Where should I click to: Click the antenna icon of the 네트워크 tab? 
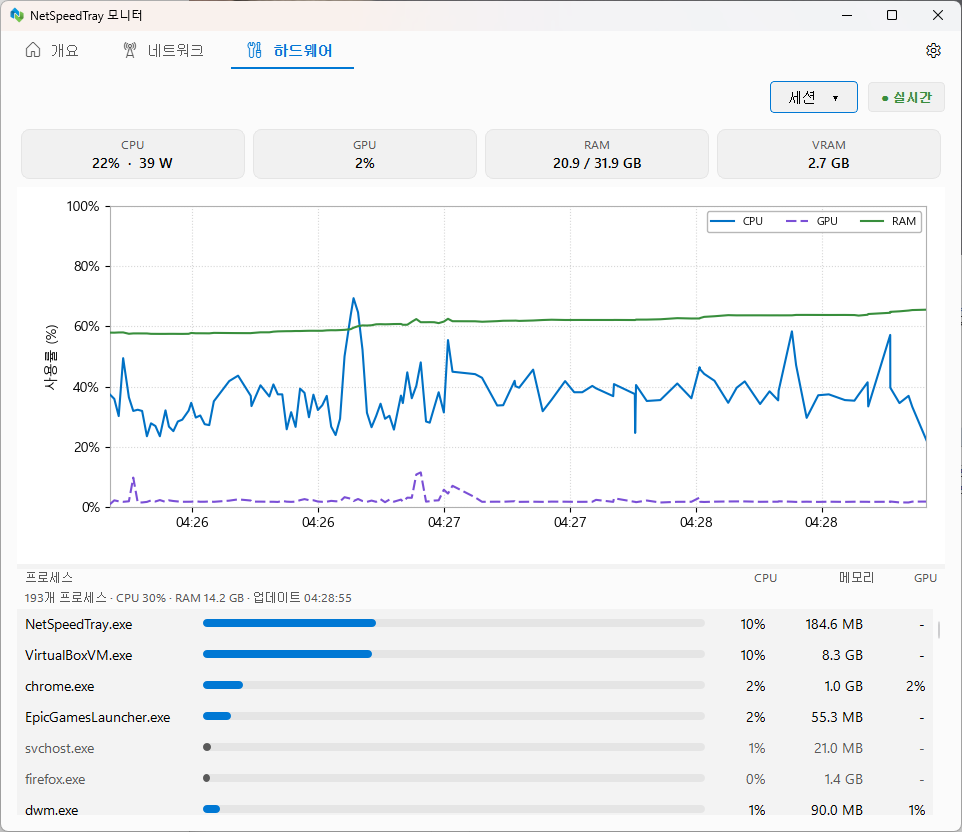click(x=129, y=50)
